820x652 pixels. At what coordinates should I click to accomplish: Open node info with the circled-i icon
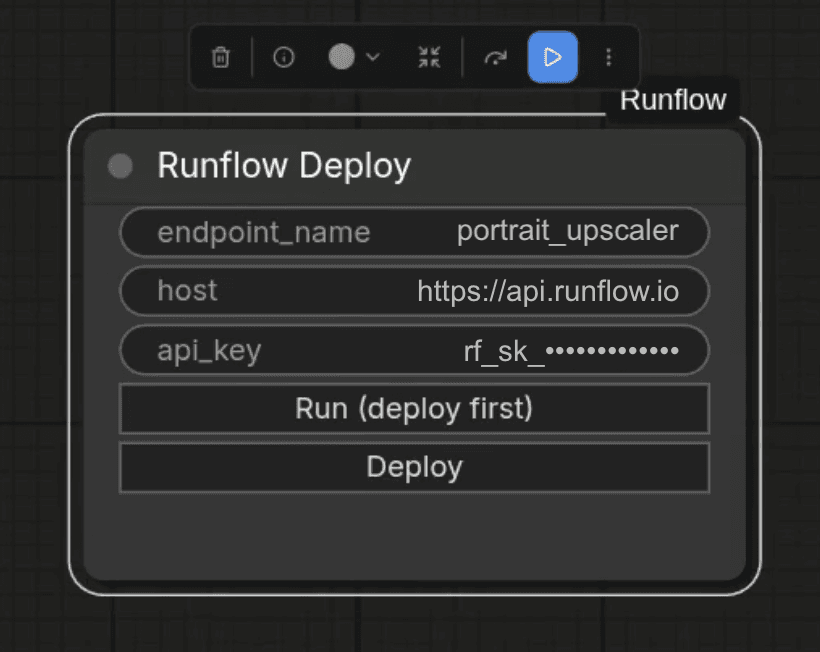284,57
